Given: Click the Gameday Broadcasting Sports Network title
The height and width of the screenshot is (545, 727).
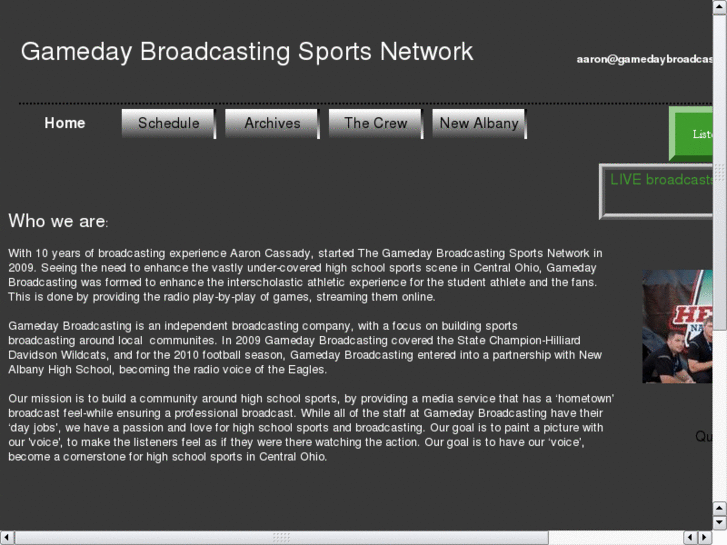Looking at the screenshot, I should [x=247, y=51].
